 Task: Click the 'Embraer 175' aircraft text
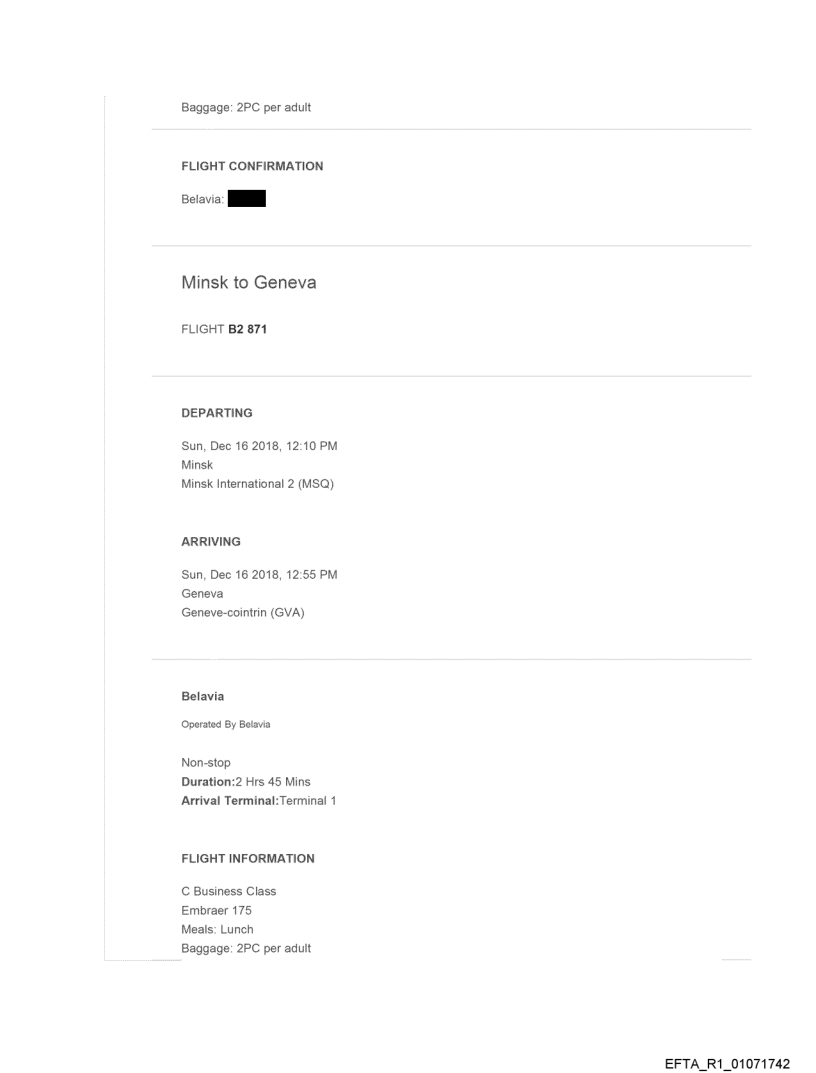(215, 910)
